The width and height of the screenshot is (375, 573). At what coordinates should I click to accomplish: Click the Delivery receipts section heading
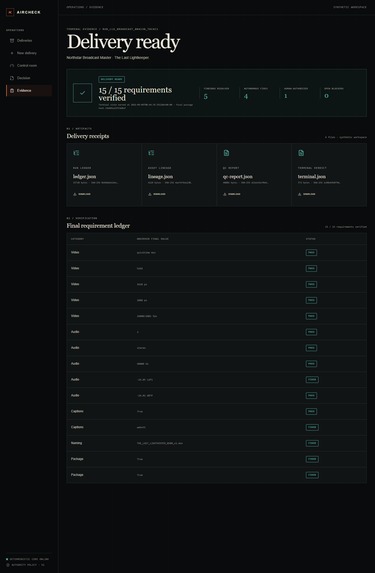pyautogui.click(x=88, y=136)
